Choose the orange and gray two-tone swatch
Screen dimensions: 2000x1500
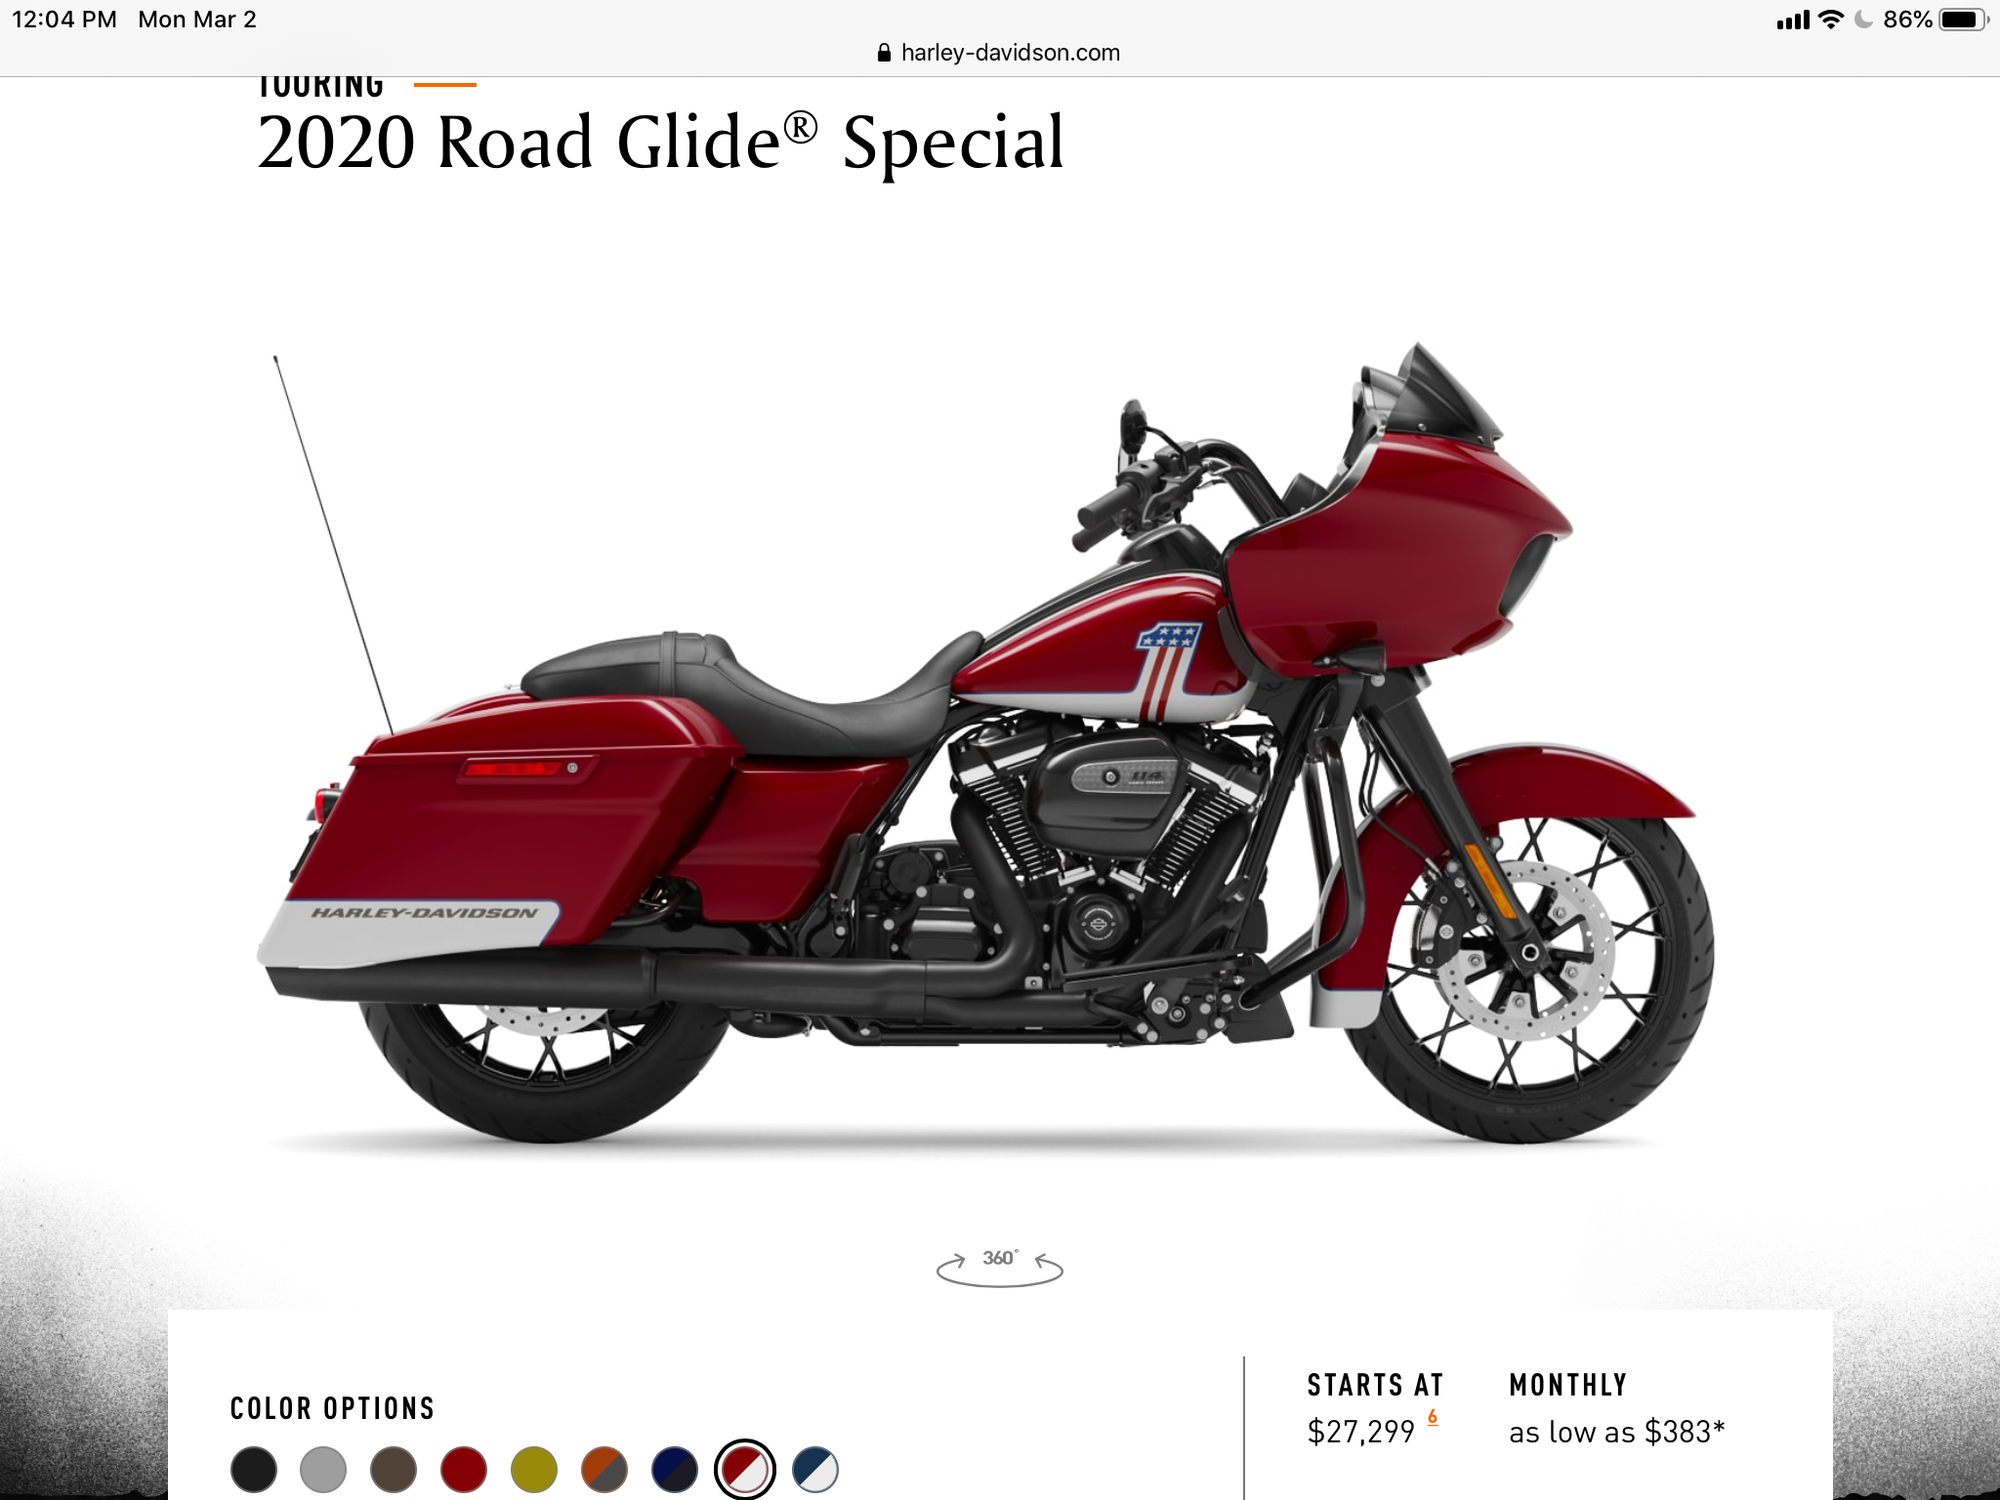604,1470
